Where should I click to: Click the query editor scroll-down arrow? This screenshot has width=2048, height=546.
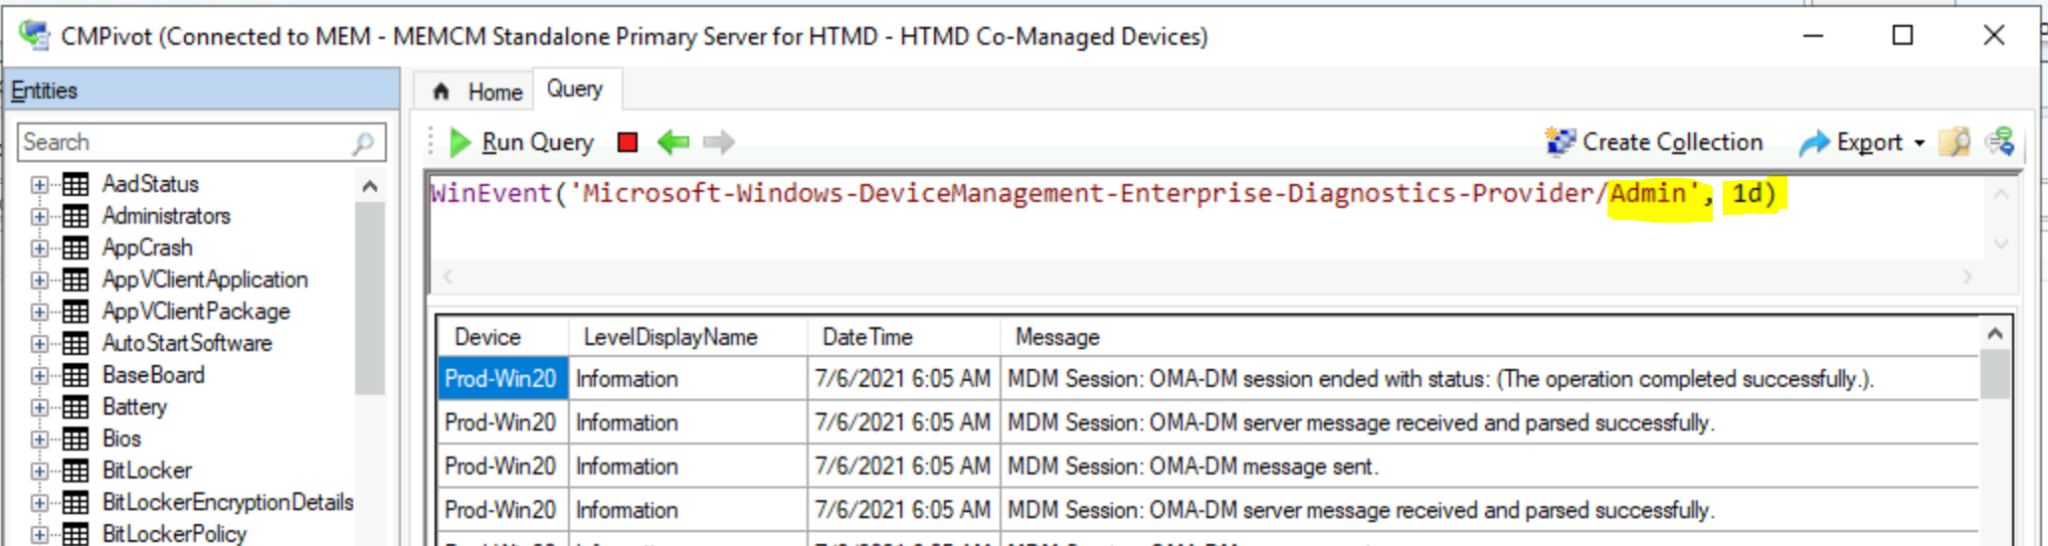2001,243
